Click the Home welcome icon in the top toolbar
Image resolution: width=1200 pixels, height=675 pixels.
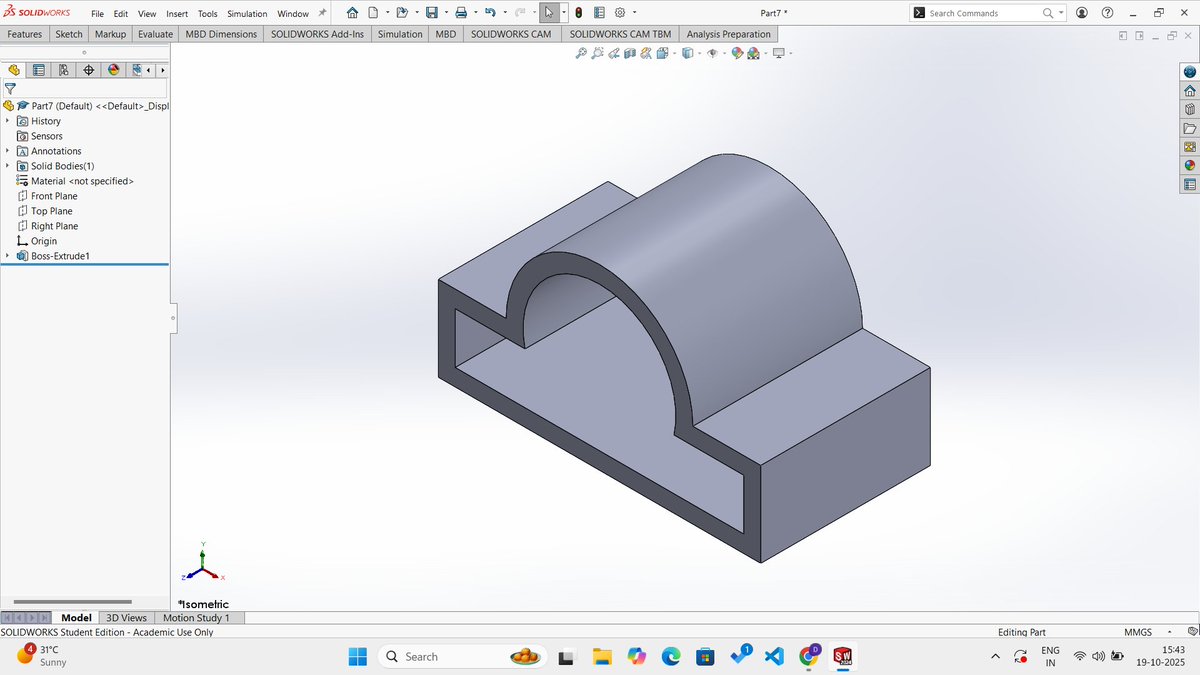pos(352,13)
